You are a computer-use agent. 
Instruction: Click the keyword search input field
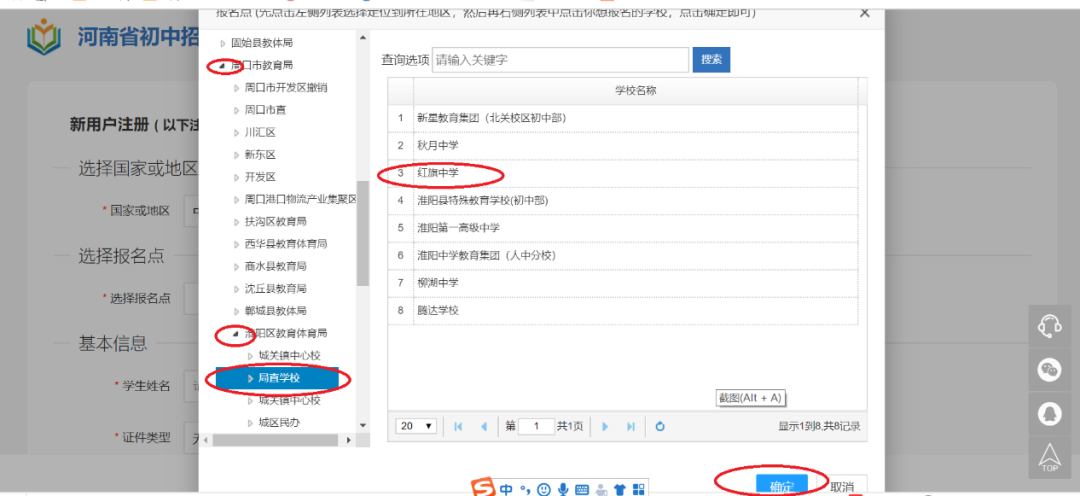click(560, 60)
